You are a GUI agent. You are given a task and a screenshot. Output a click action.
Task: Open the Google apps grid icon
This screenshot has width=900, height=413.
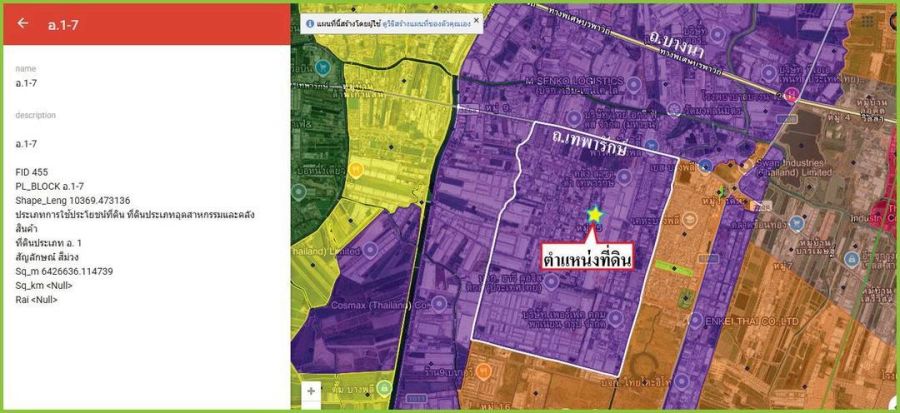tap(868, 21)
